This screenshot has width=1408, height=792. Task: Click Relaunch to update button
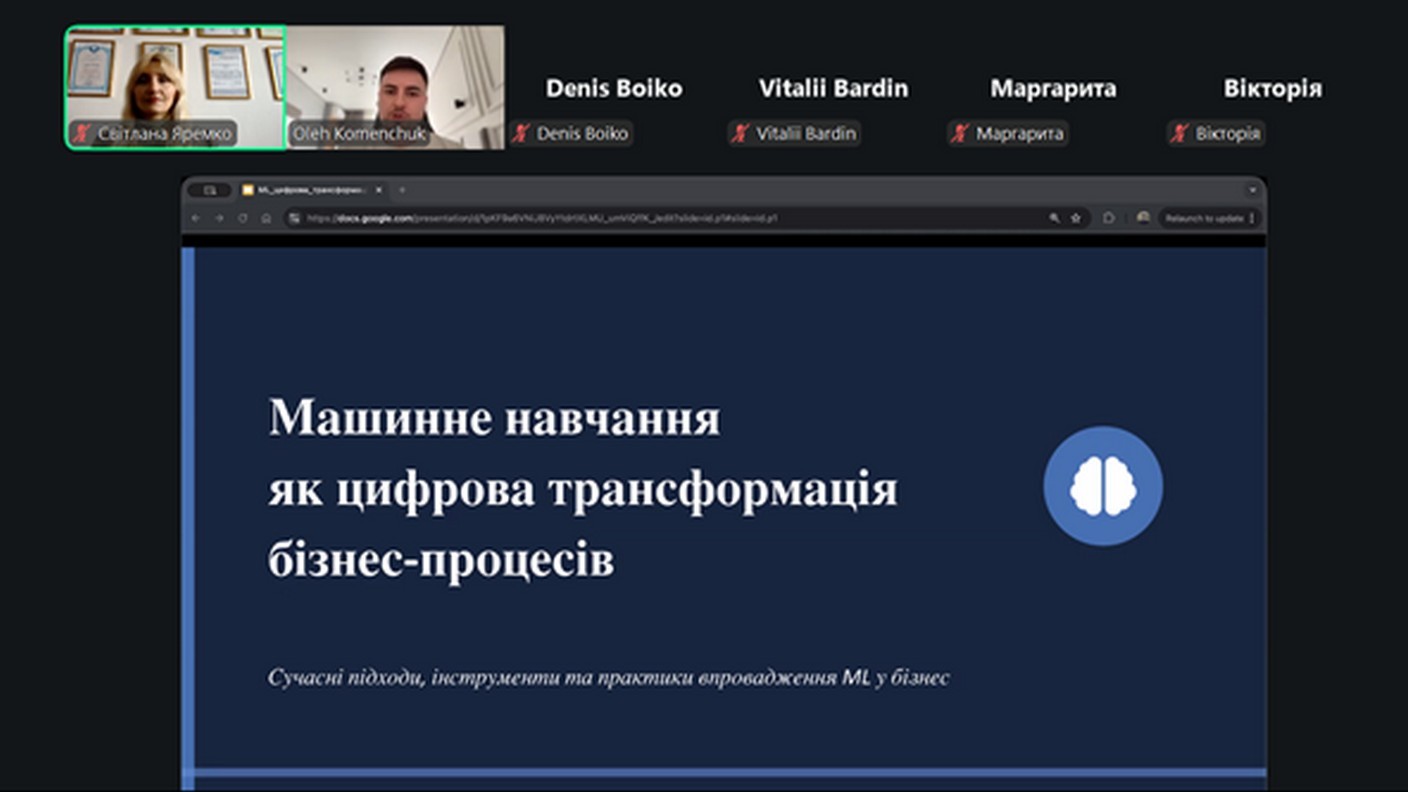(1203, 218)
